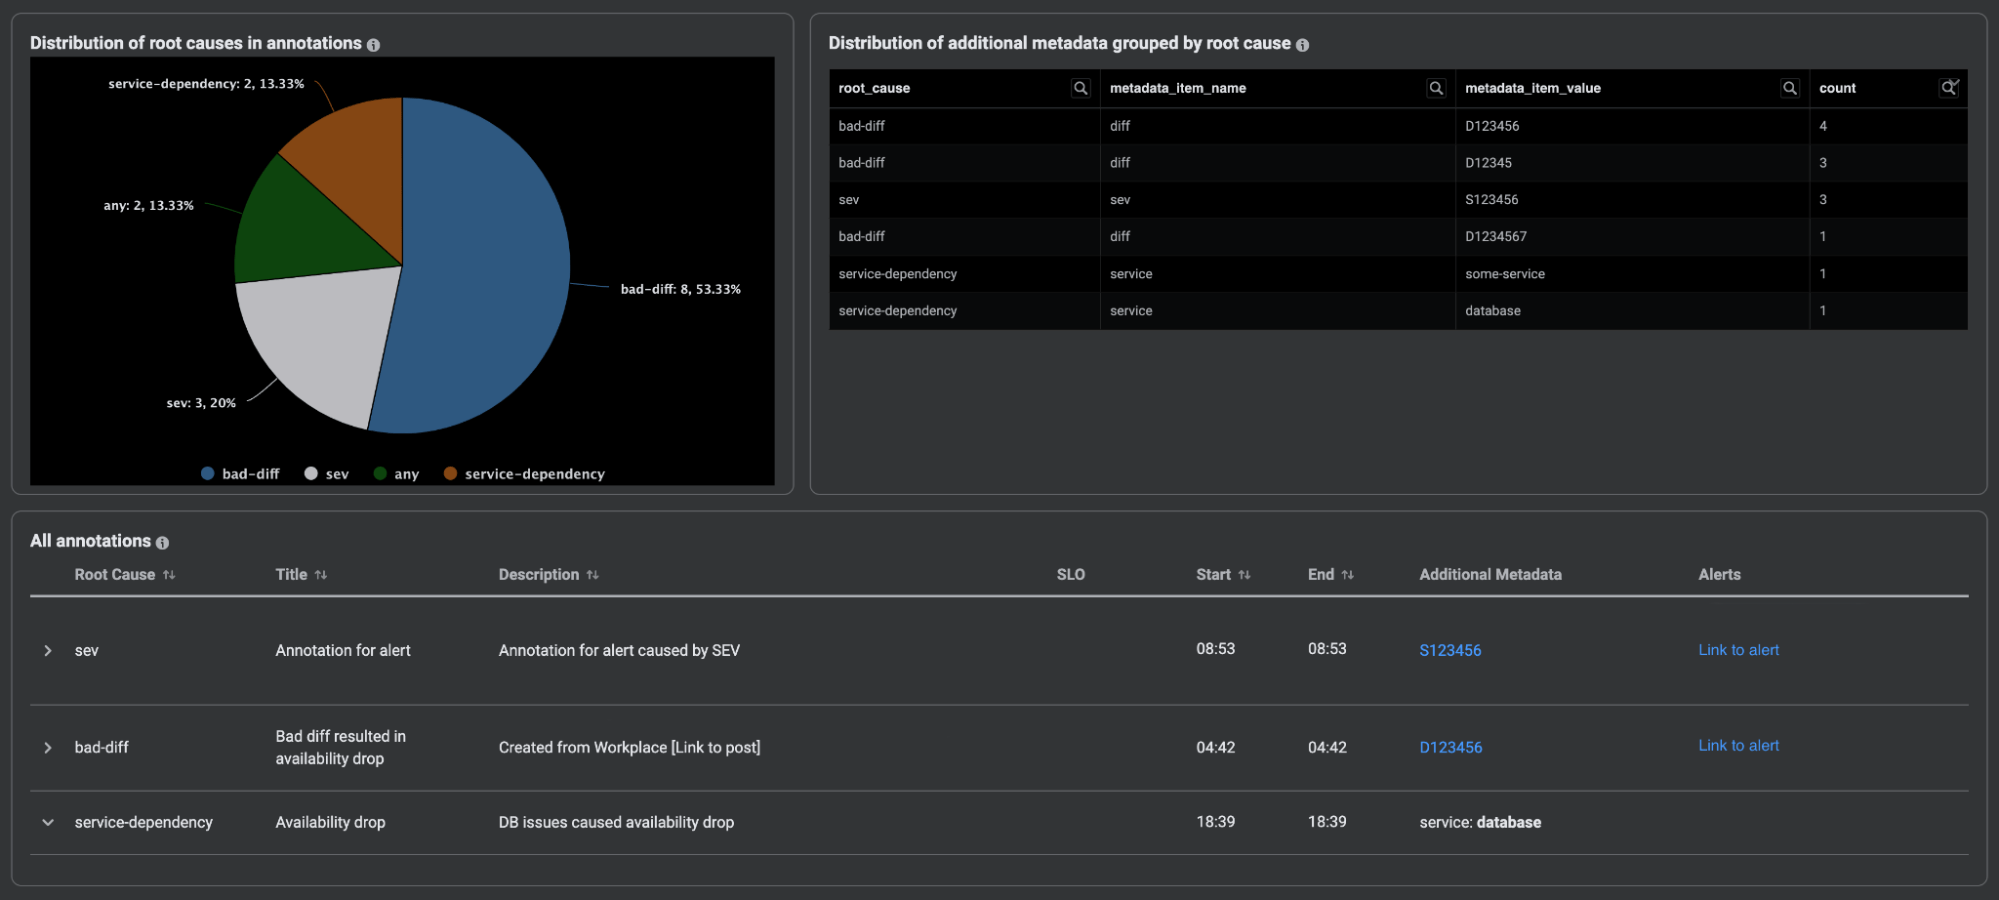
Task: Open search filter on metadata_item_name column
Action: [x=1437, y=88]
